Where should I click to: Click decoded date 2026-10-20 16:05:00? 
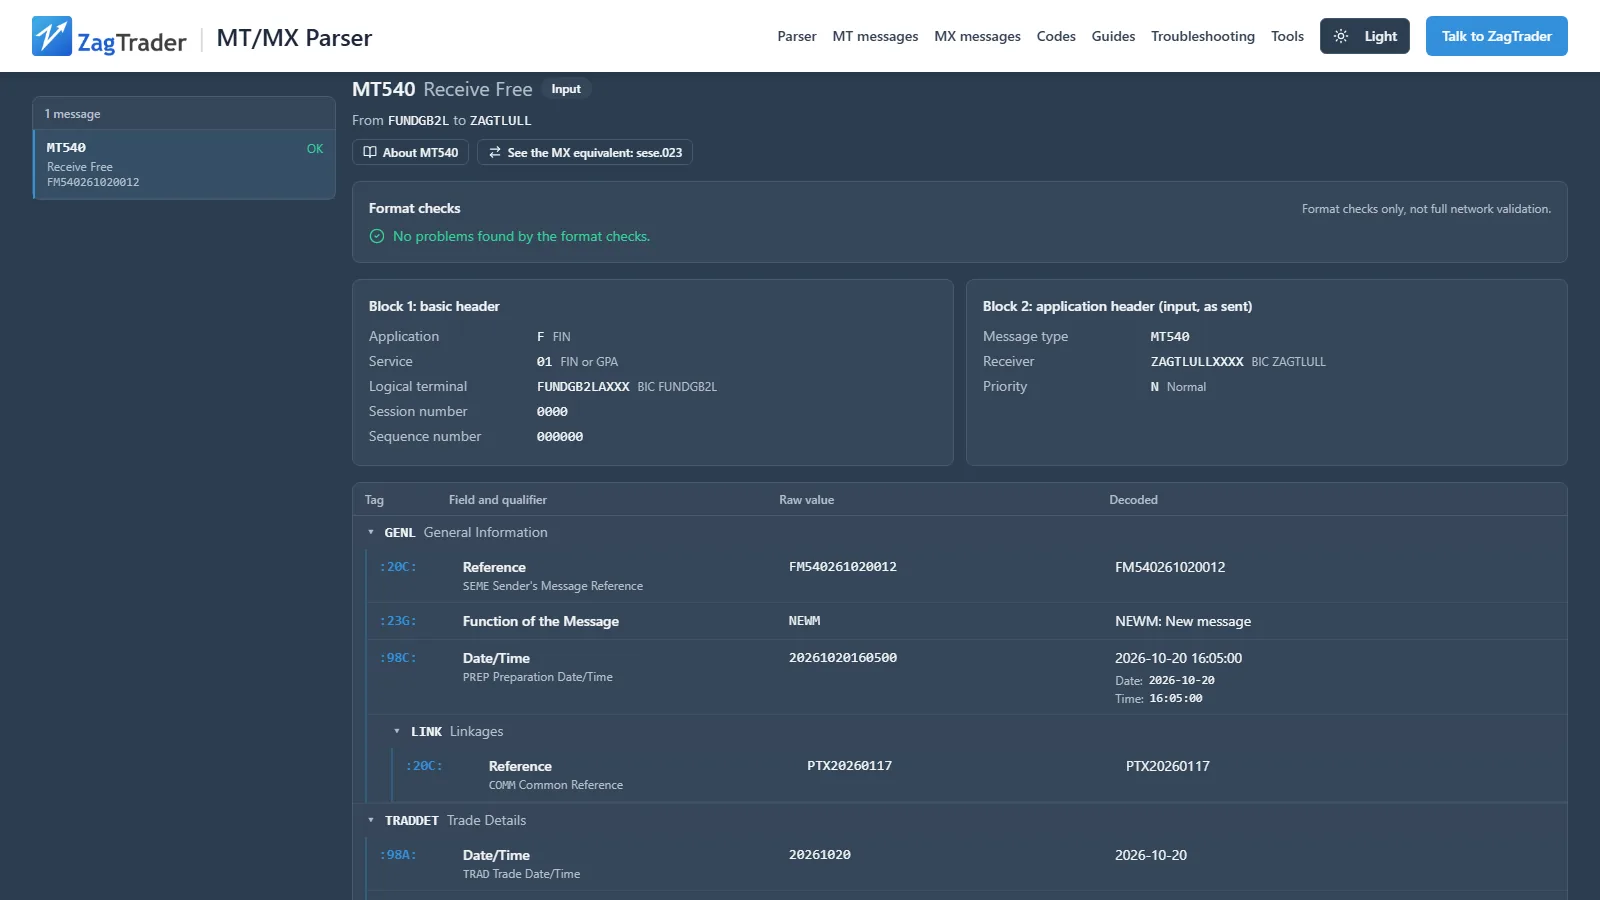(x=1178, y=658)
